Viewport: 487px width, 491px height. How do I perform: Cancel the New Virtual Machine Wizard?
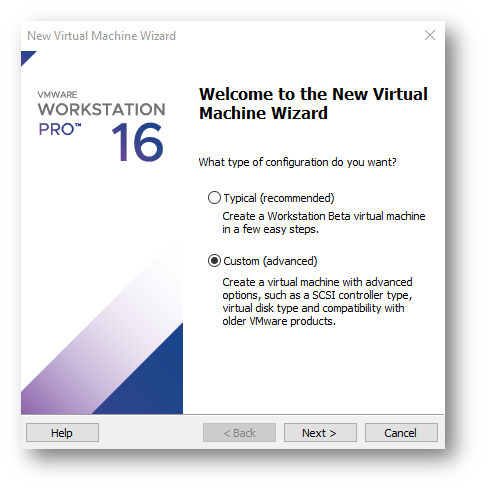click(401, 433)
